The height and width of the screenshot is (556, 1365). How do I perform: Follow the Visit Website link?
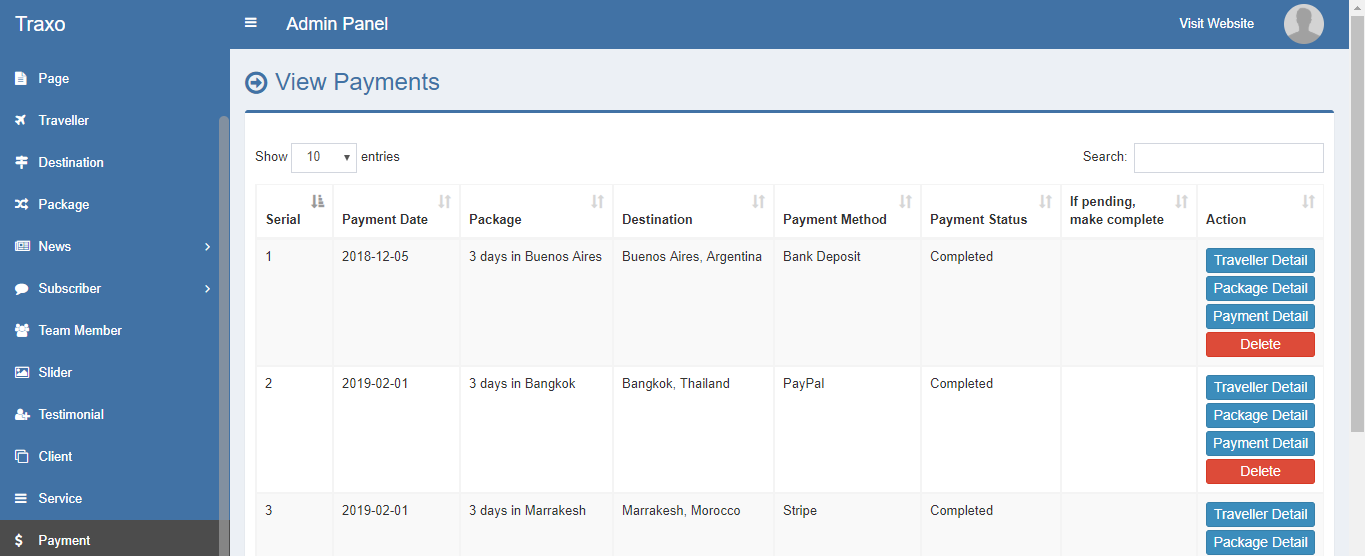click(x=1216, y=24)
